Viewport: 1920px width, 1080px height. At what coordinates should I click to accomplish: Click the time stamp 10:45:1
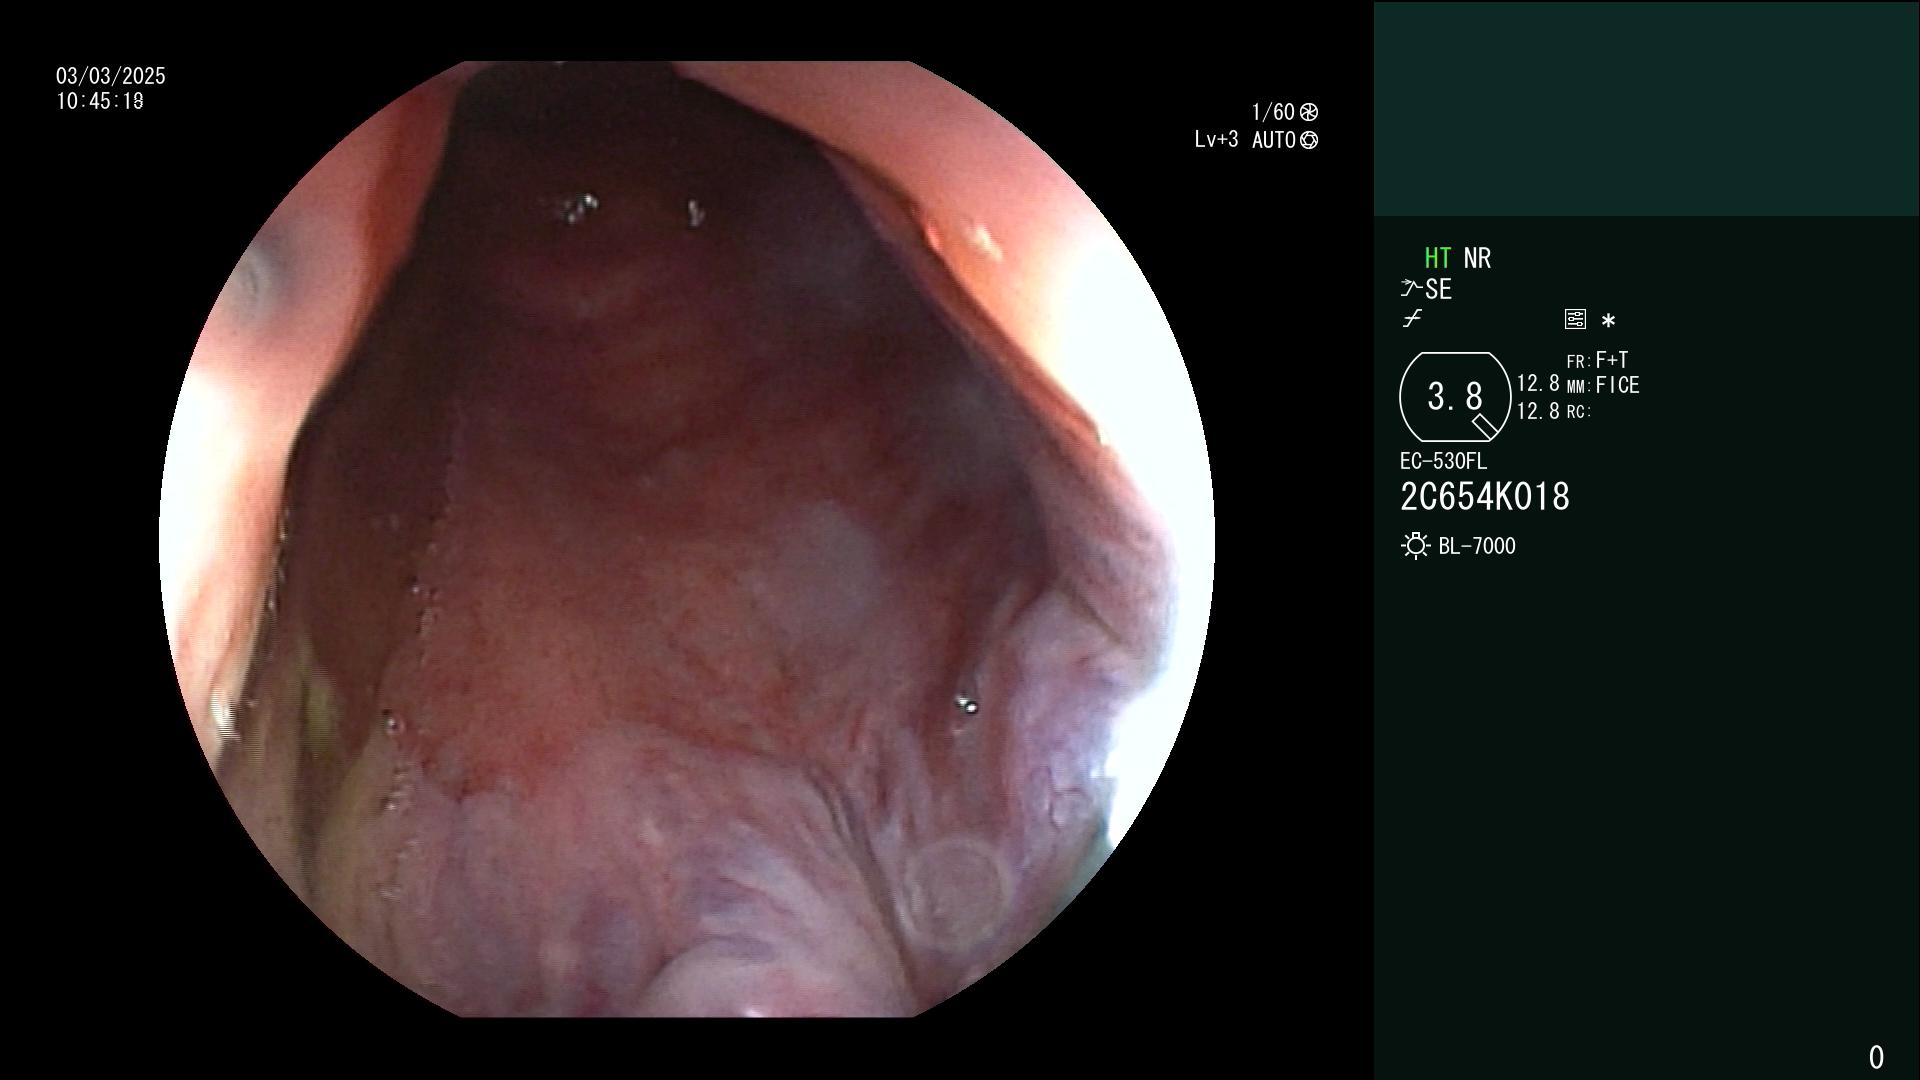click(100, 101)
